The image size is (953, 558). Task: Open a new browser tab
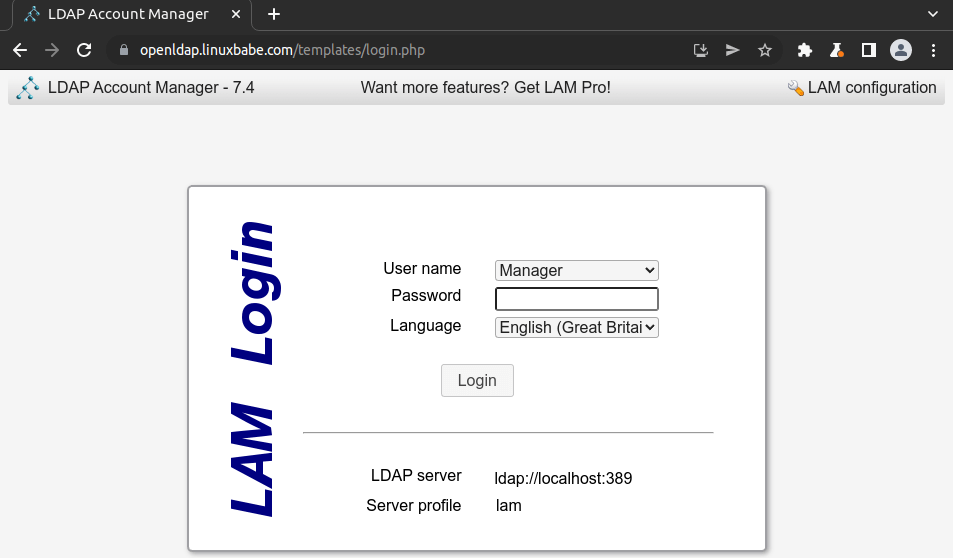click(x=274, y=14)
